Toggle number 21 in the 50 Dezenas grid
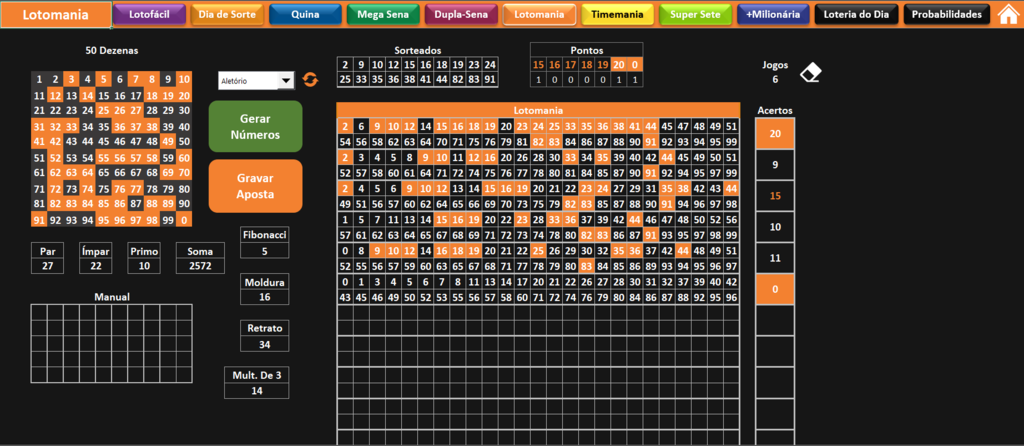Screen dimensions: 1024x446 pyautogui.click(x=39, y=110)
